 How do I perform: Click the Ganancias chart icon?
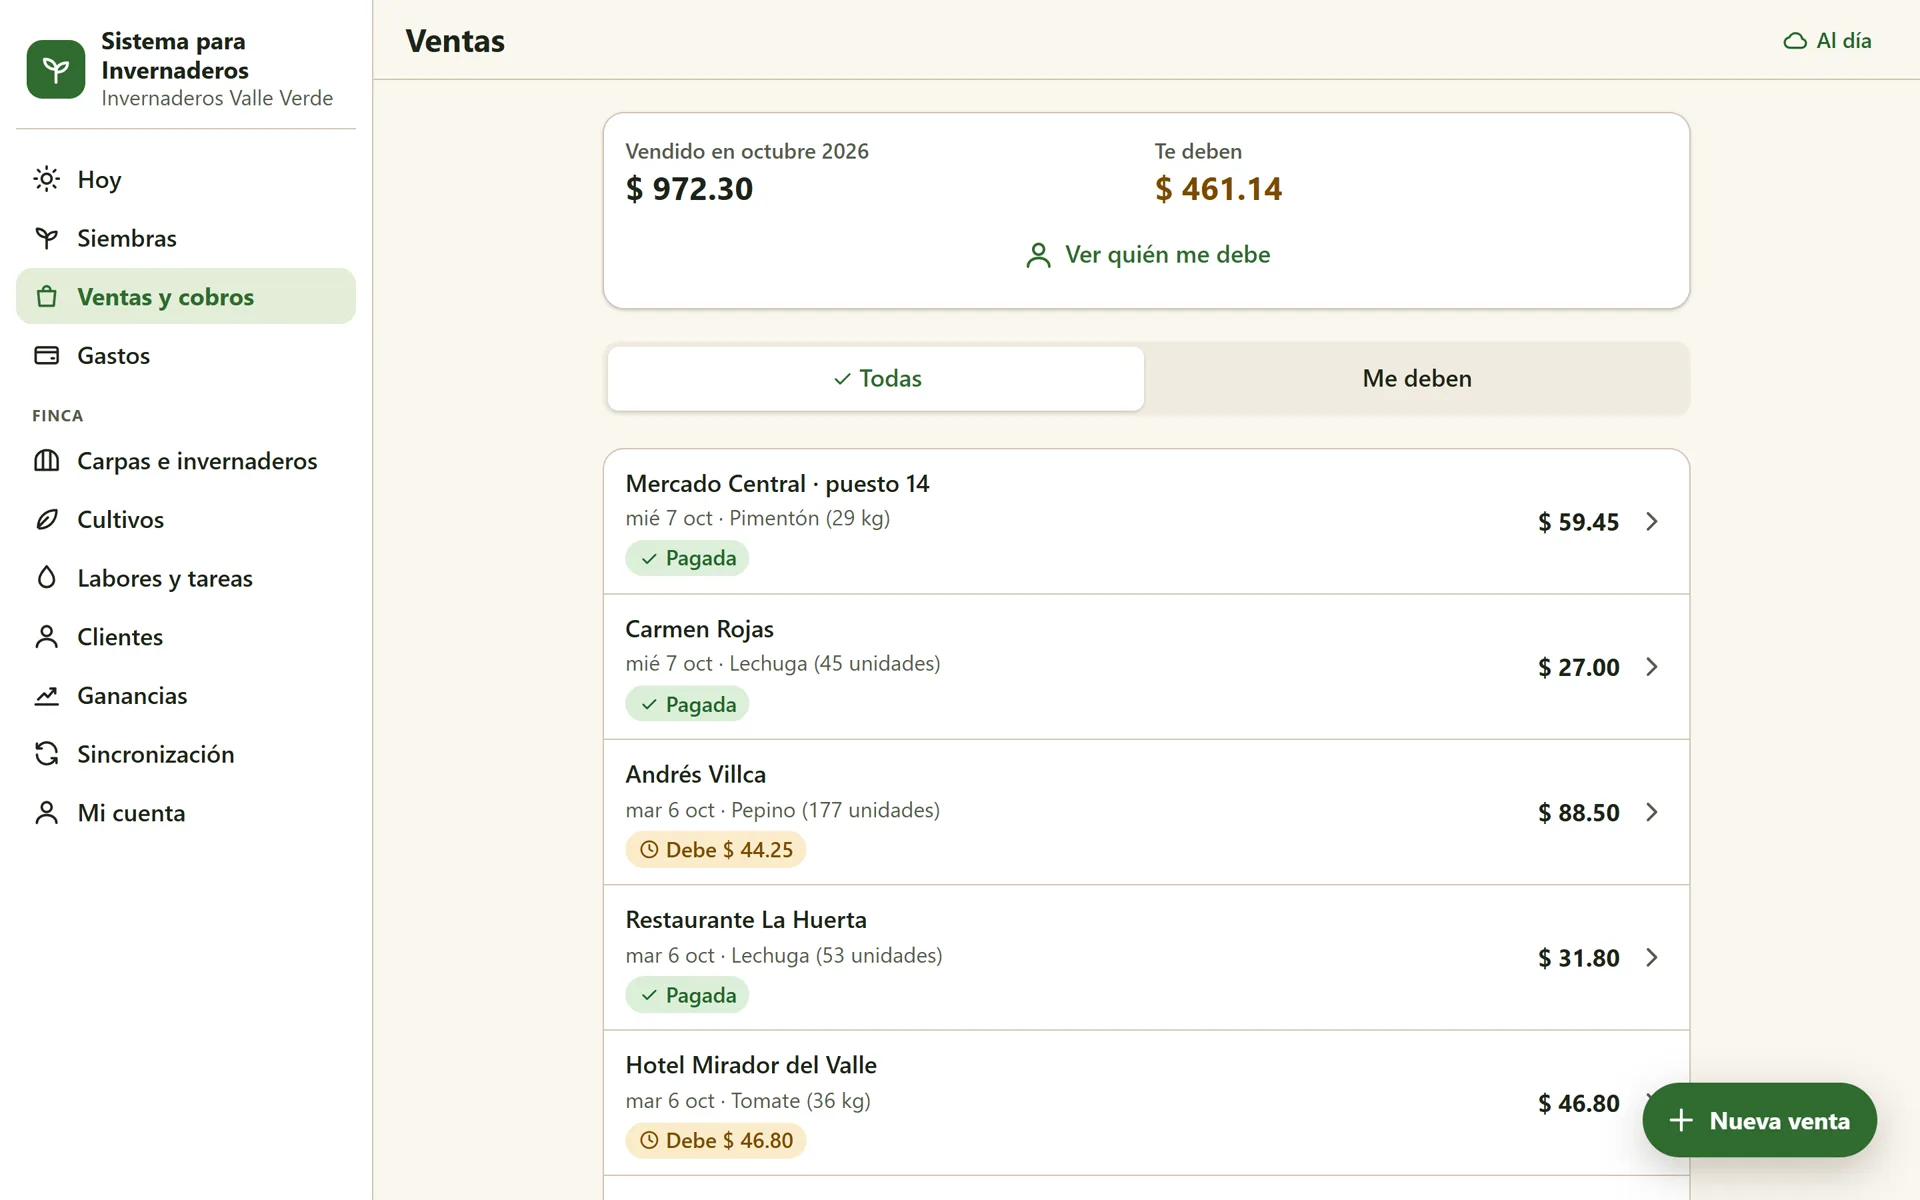click(46, 695)
